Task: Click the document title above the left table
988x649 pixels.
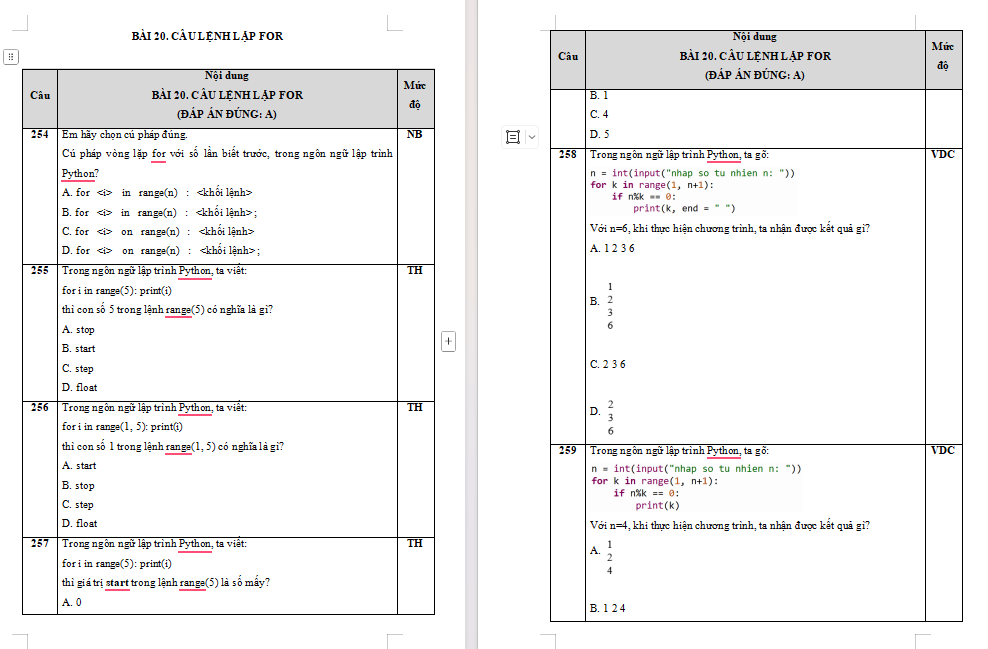Action: 207,36
